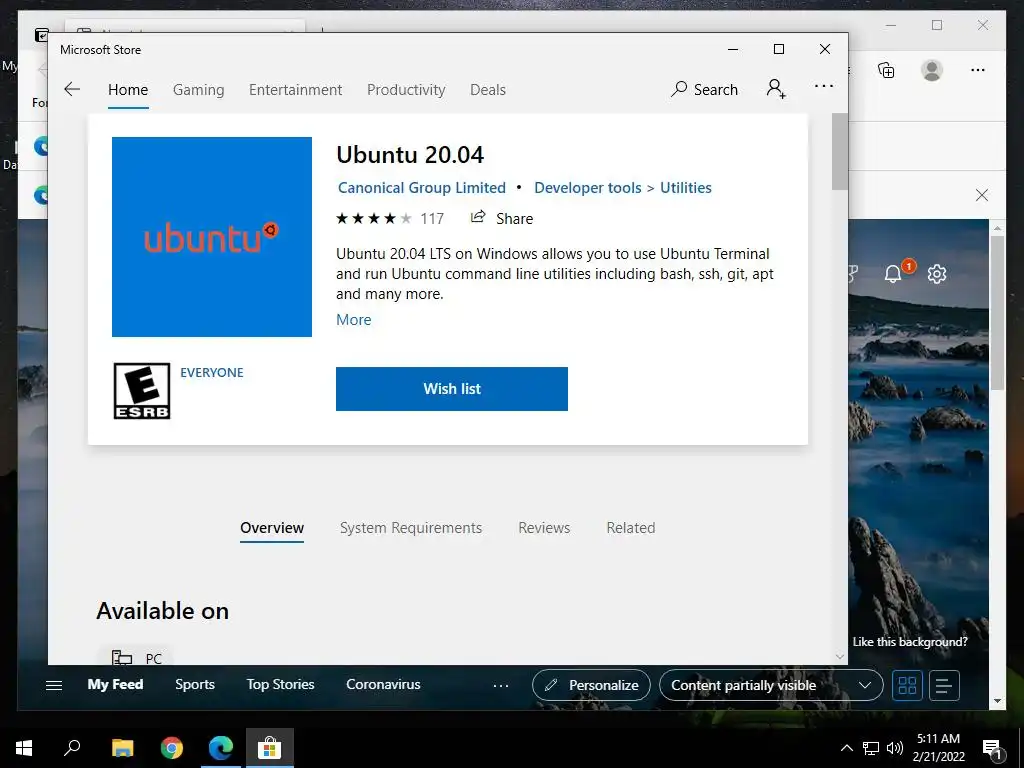
Task: Open File Explorer from taskbar
Action: (x=122, y=748)
